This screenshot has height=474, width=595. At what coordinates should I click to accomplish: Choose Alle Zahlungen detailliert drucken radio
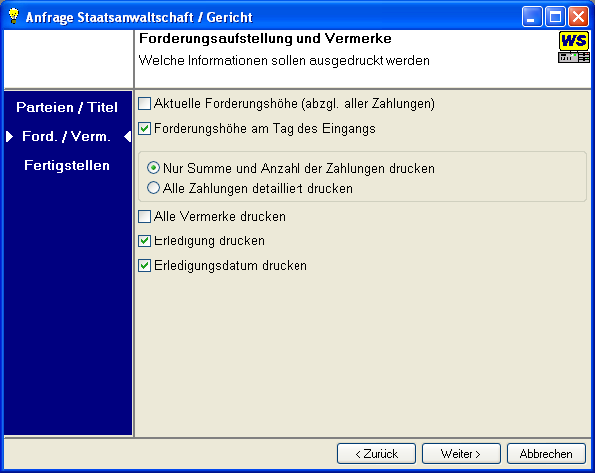point(153,188)
